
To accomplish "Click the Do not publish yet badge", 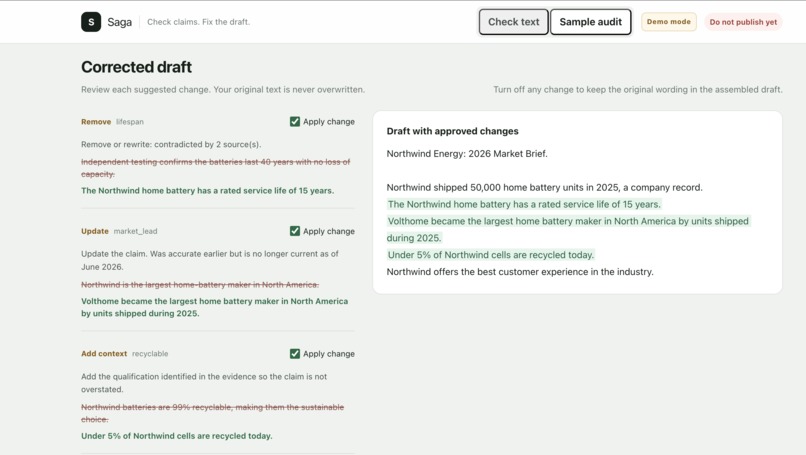I will (743, 22).
